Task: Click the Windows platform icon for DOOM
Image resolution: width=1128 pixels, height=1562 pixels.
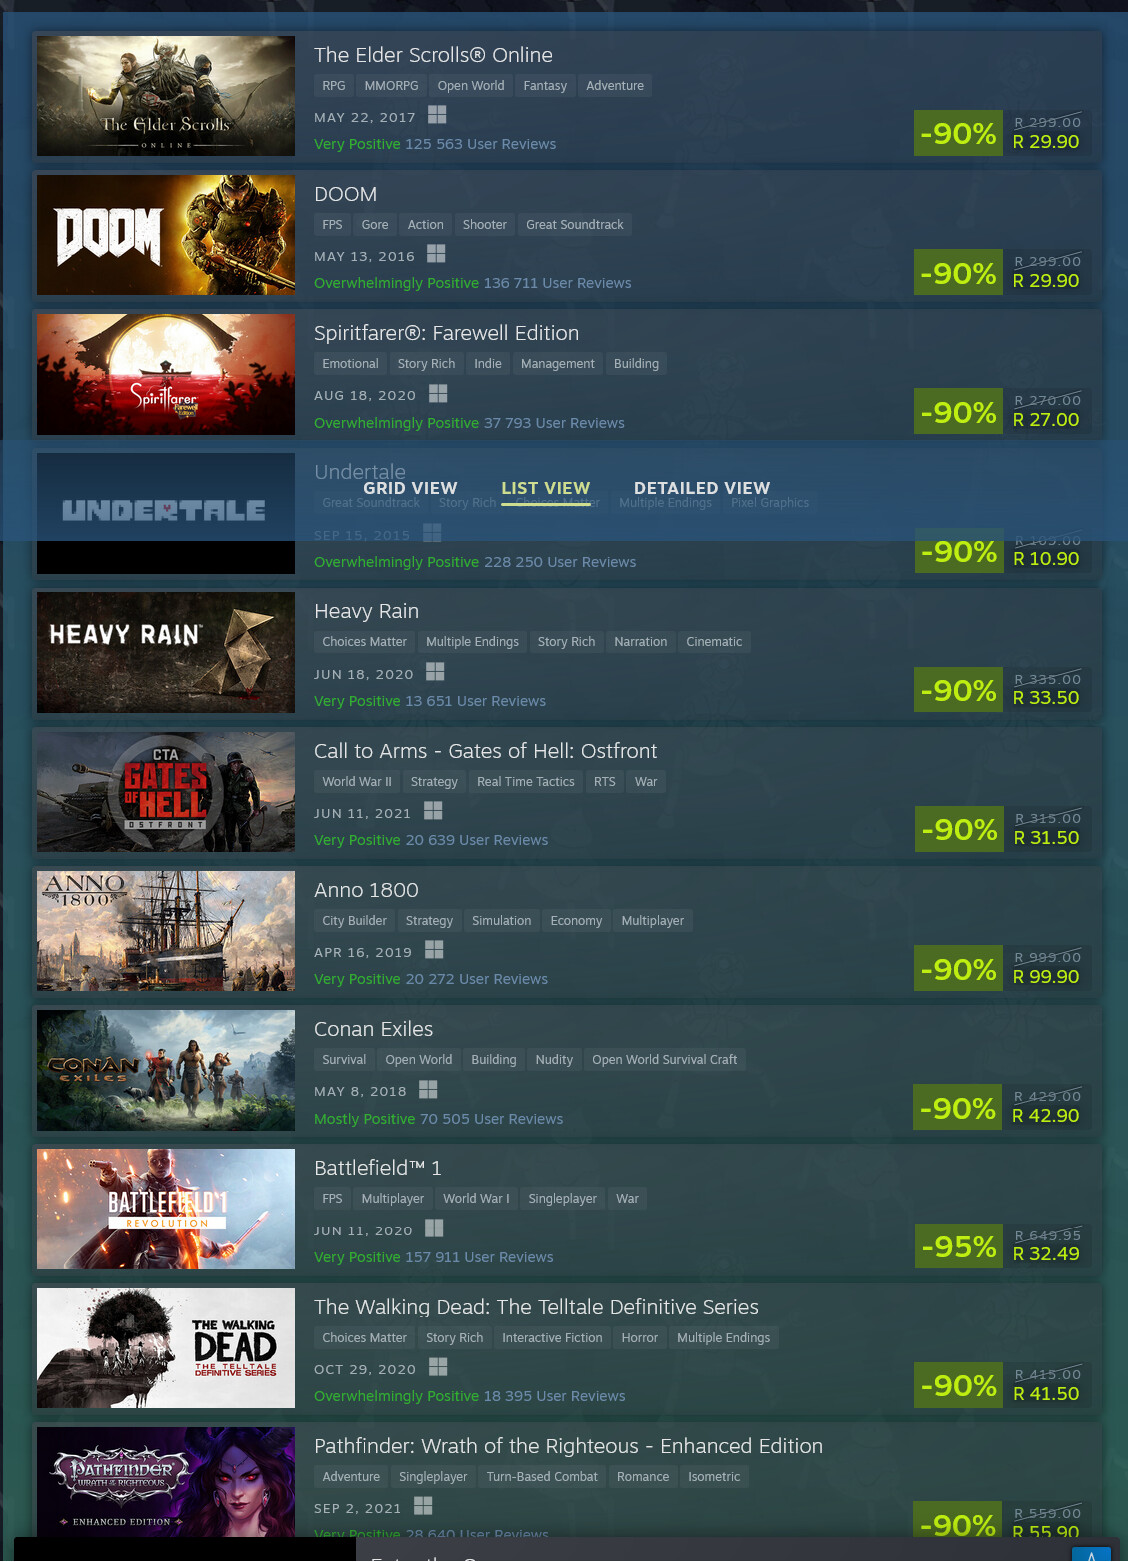Action: (x=436, y=254)
